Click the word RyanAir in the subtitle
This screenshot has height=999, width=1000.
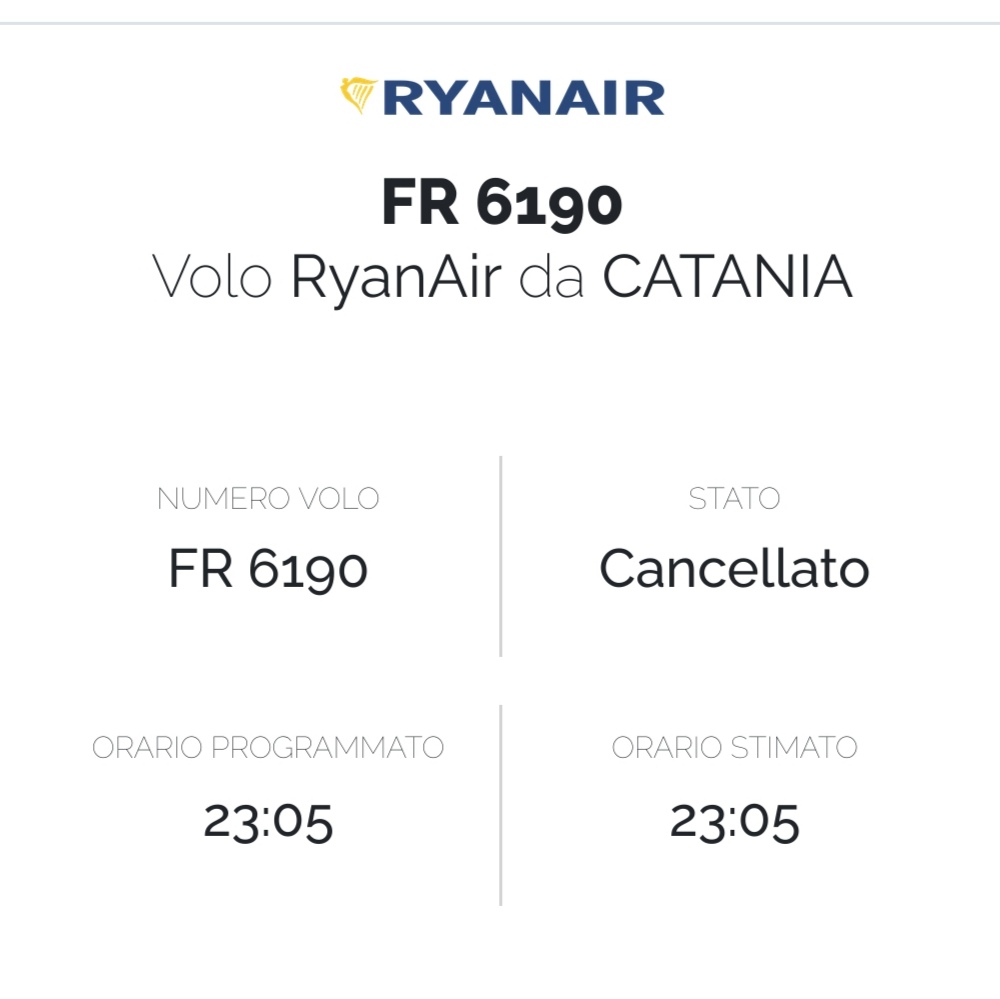click(396, 279)
